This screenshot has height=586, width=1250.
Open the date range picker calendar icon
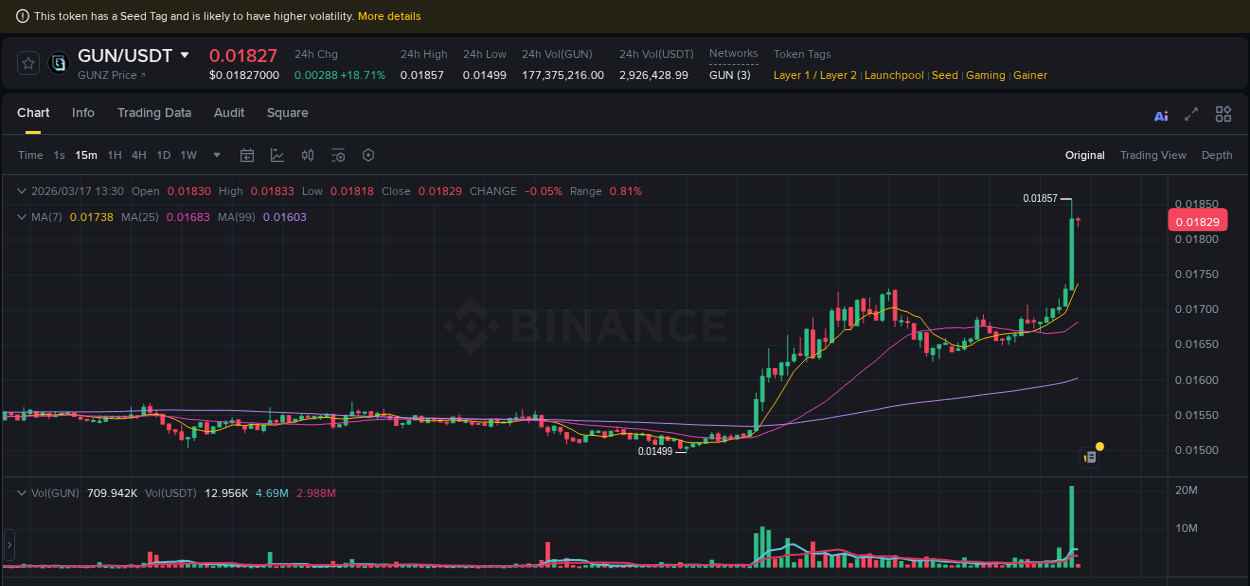click(247, 155)
